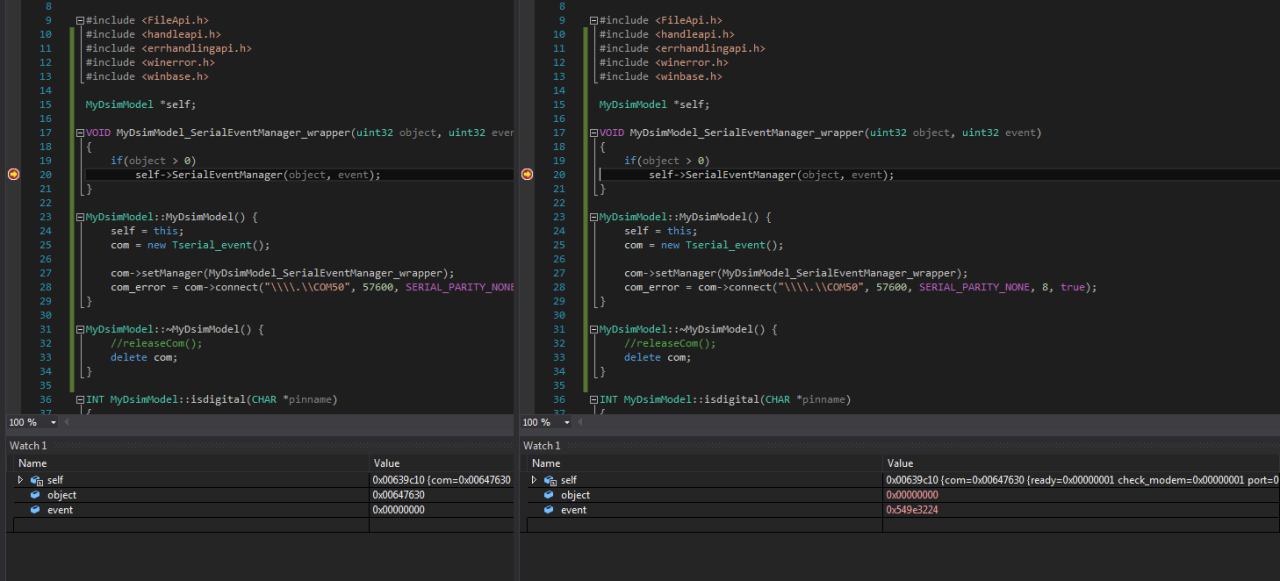This screenshot has height=581, width=1280.
Task: Collapse the #include block in left editor
Action: [80, 20]
